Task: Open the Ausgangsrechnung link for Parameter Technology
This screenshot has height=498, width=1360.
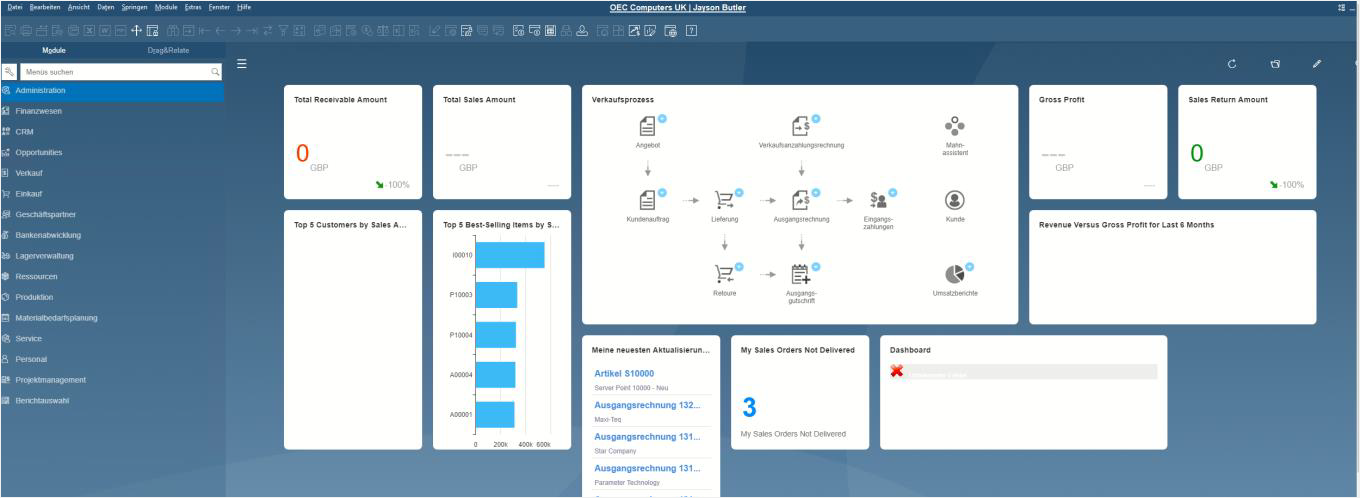Action: coord(647,468)
